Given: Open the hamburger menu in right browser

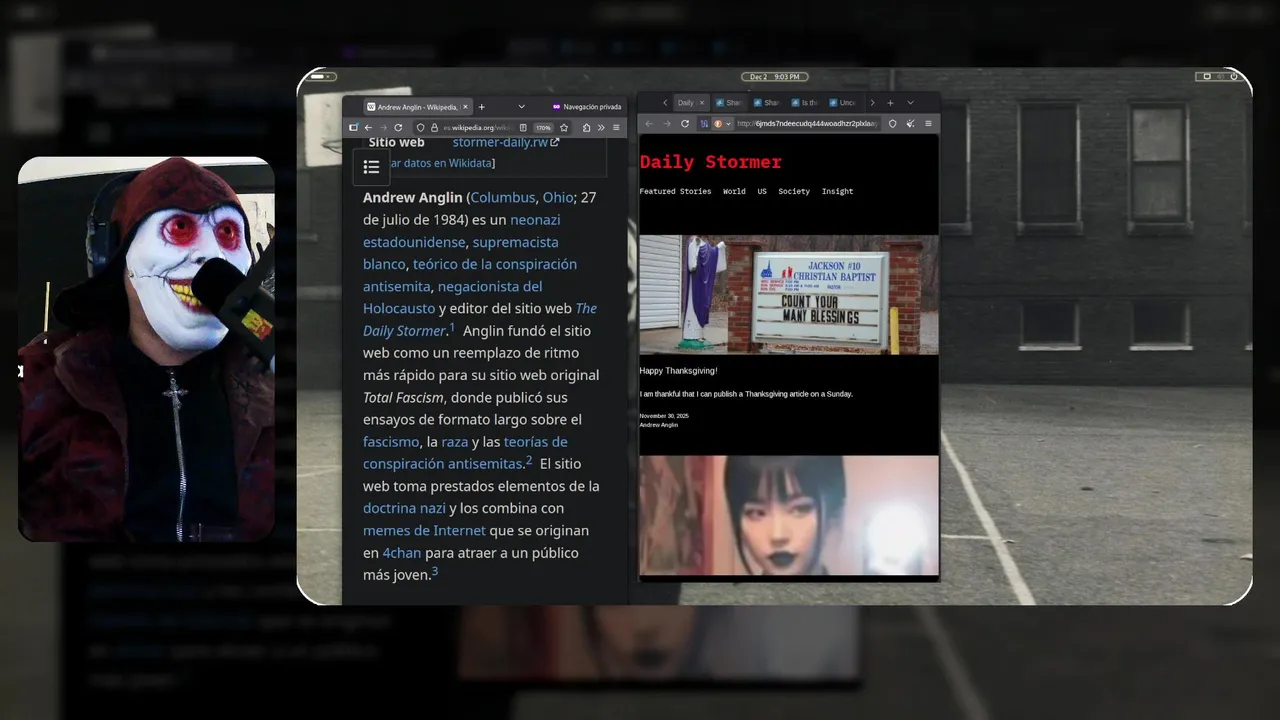Looking at the screenshot, I should (928, 124).
